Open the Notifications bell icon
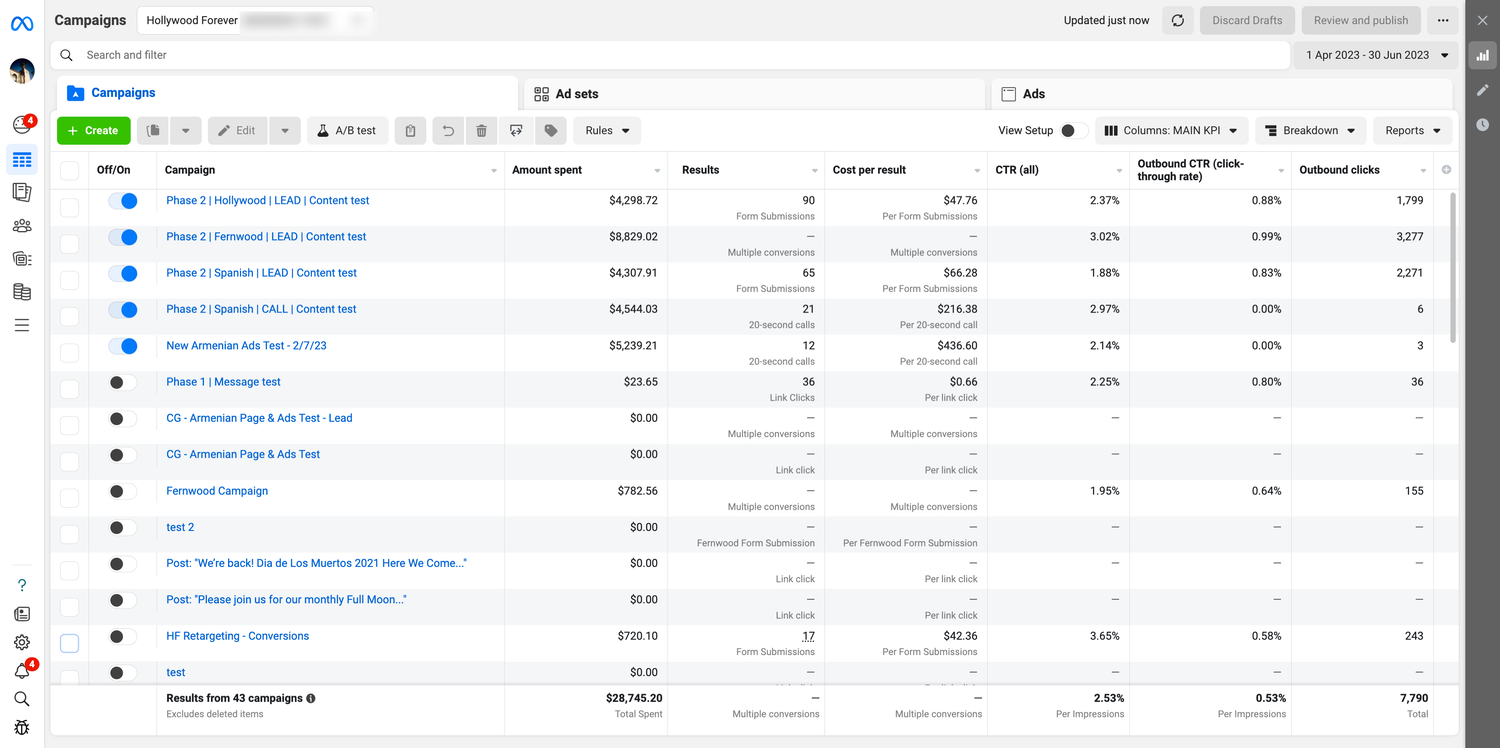Screen dimensions: 1500x748 (22, 671)
